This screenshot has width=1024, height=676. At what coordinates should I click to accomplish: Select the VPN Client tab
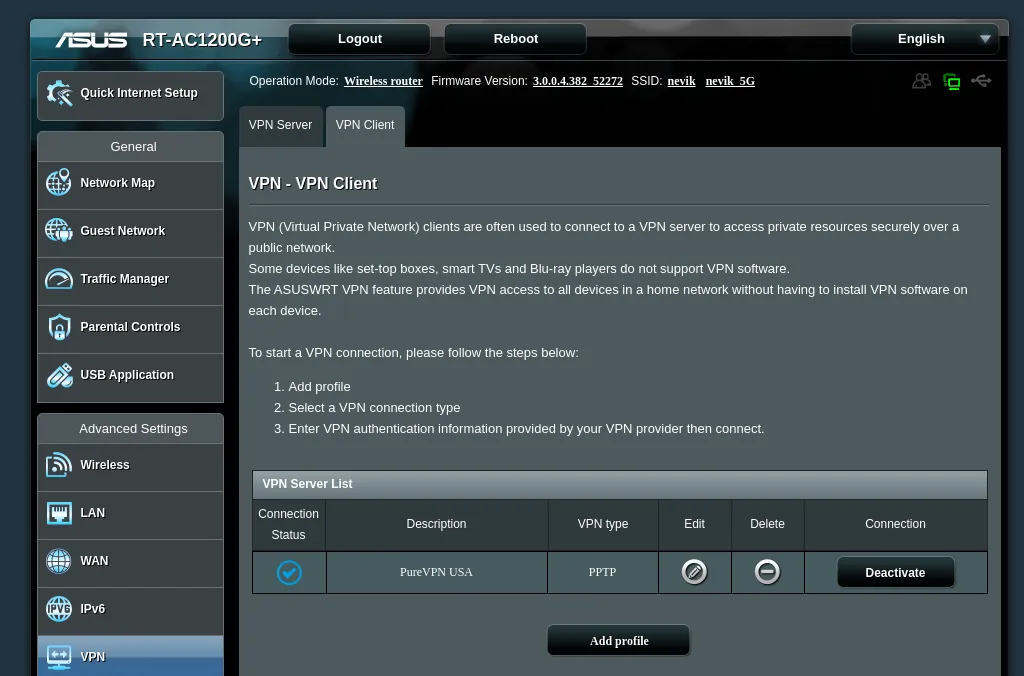[365, 125]
